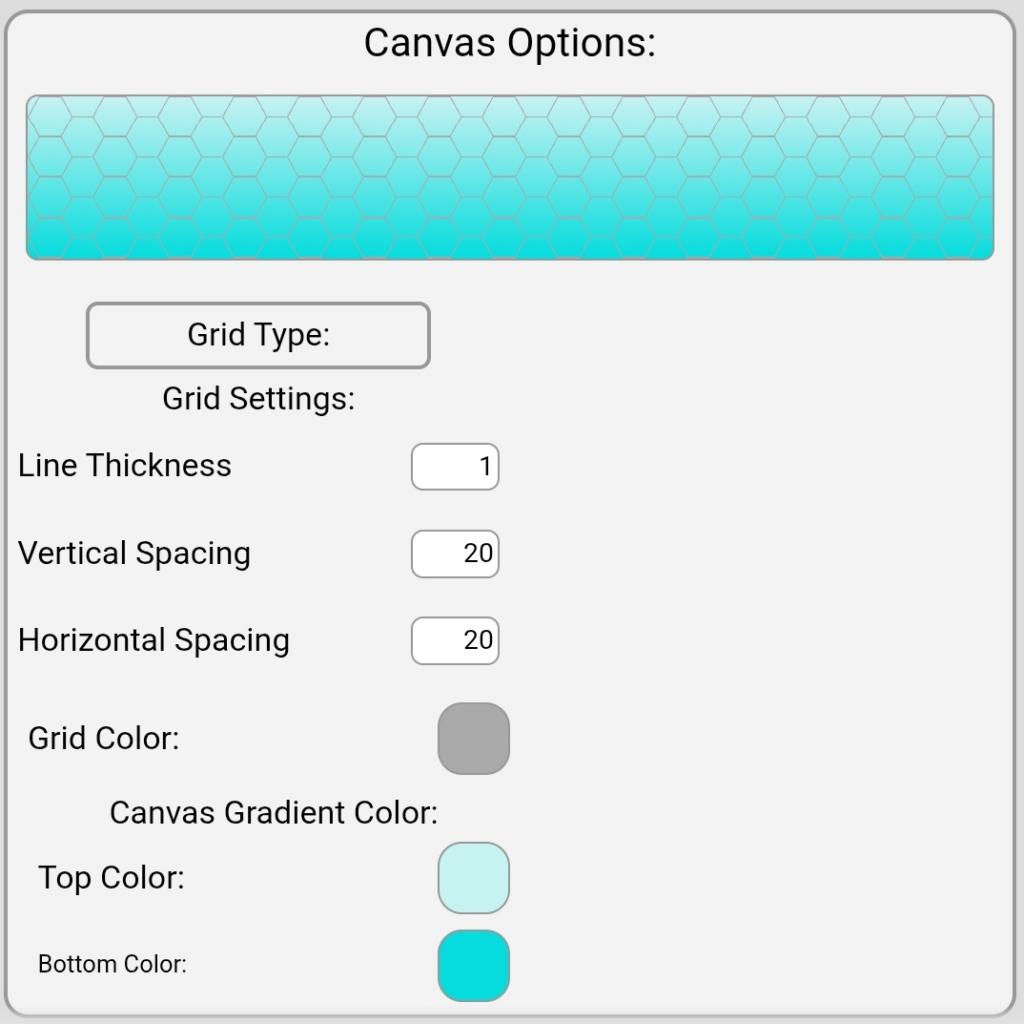This screenshot has width=1024, height=1024.
Task: Click the Vertical Spacing label text
Action: pyautogui.click(x=135, y=554)
